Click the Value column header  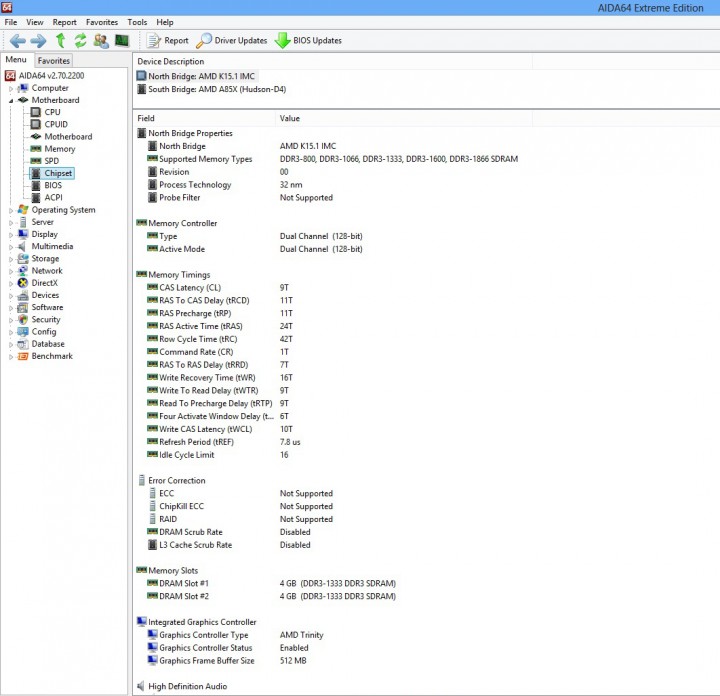pos(404,118)
